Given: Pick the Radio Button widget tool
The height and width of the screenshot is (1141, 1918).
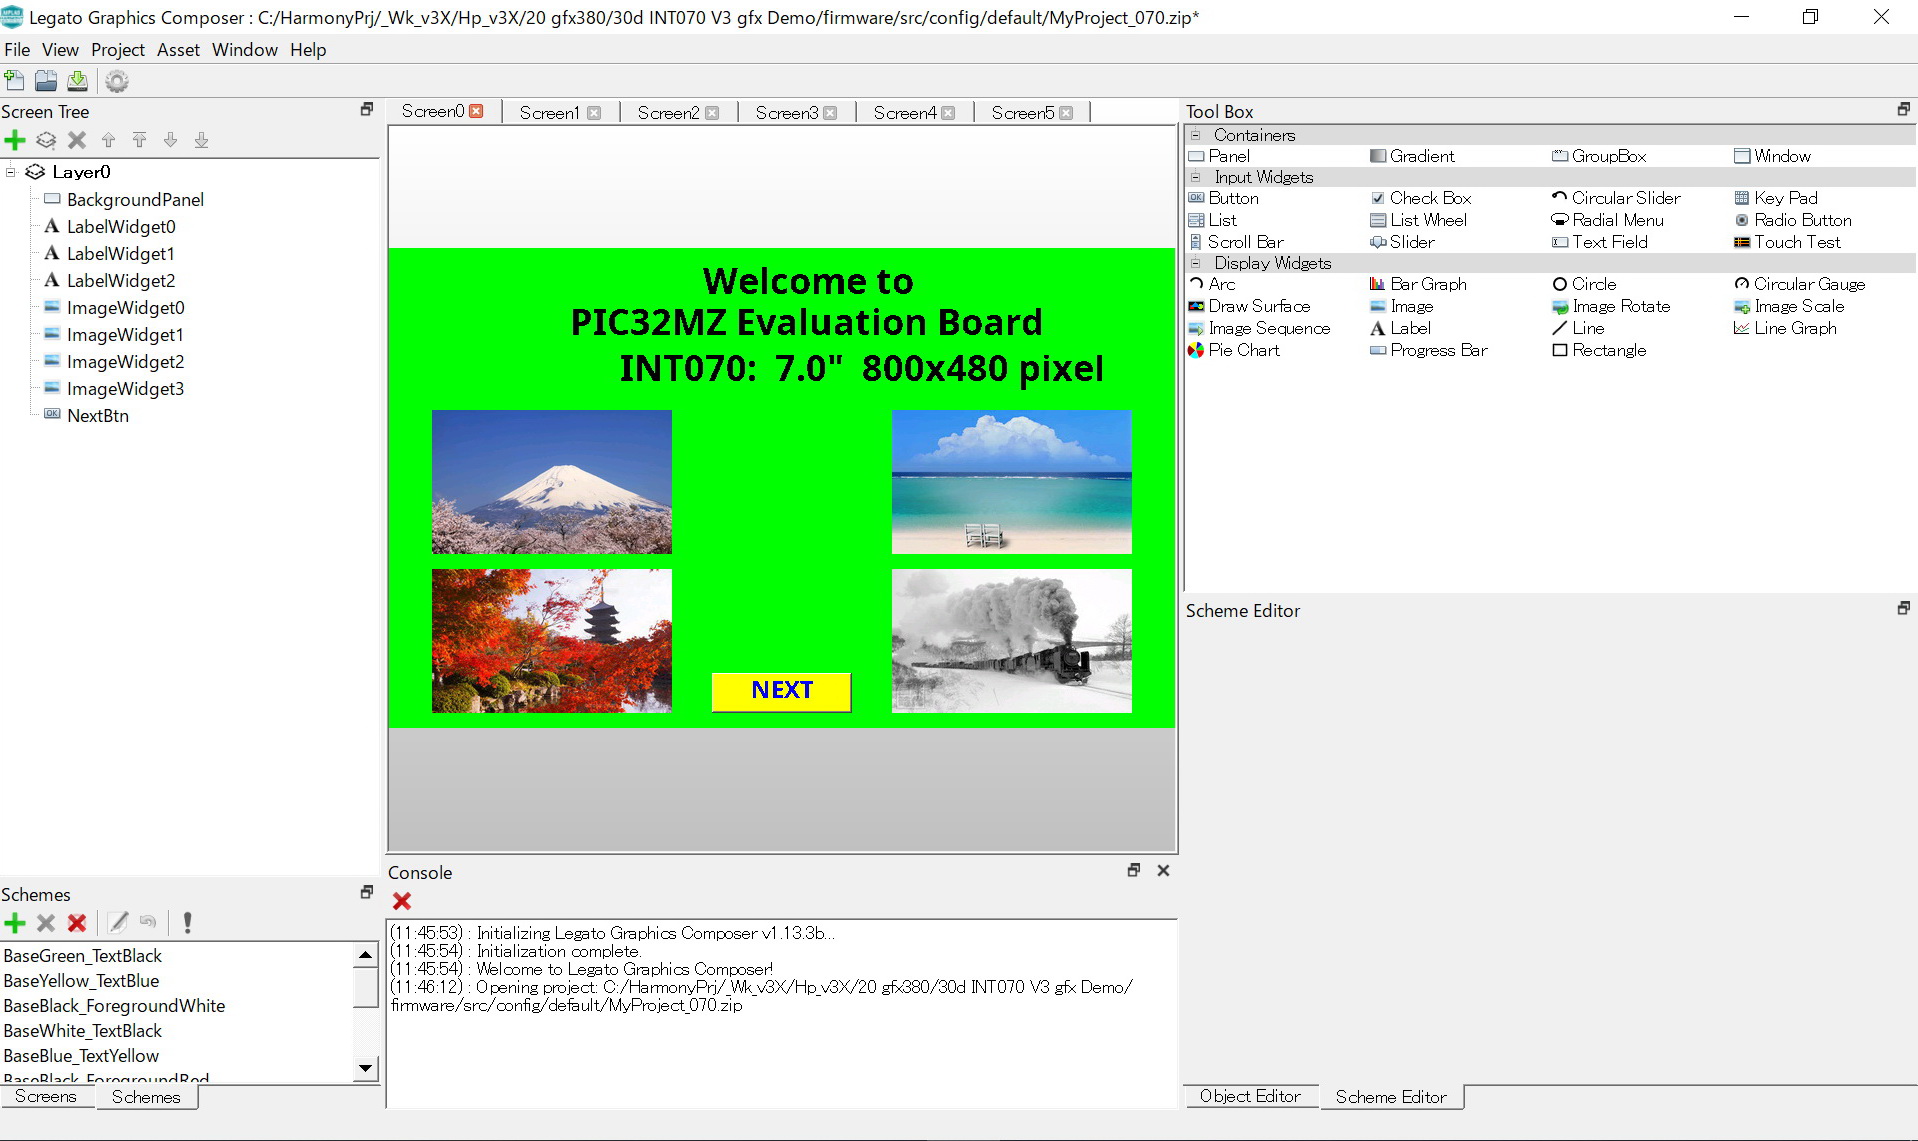Looking at the screenshot, I should [1793, 220].
